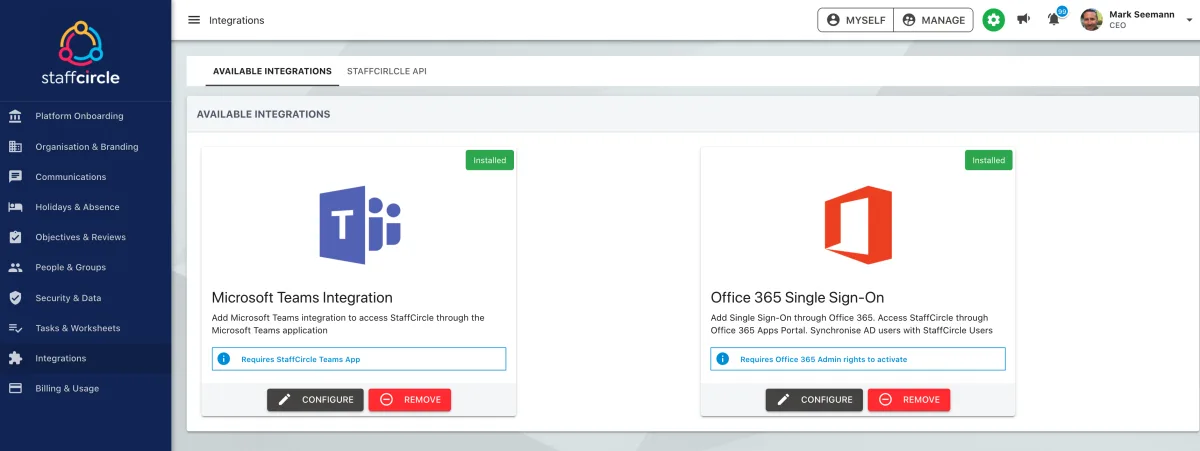This screenshot has width=1200, height=451.
Task: Remove Office 365 Single Sign-On
Action: coord(909,400)
